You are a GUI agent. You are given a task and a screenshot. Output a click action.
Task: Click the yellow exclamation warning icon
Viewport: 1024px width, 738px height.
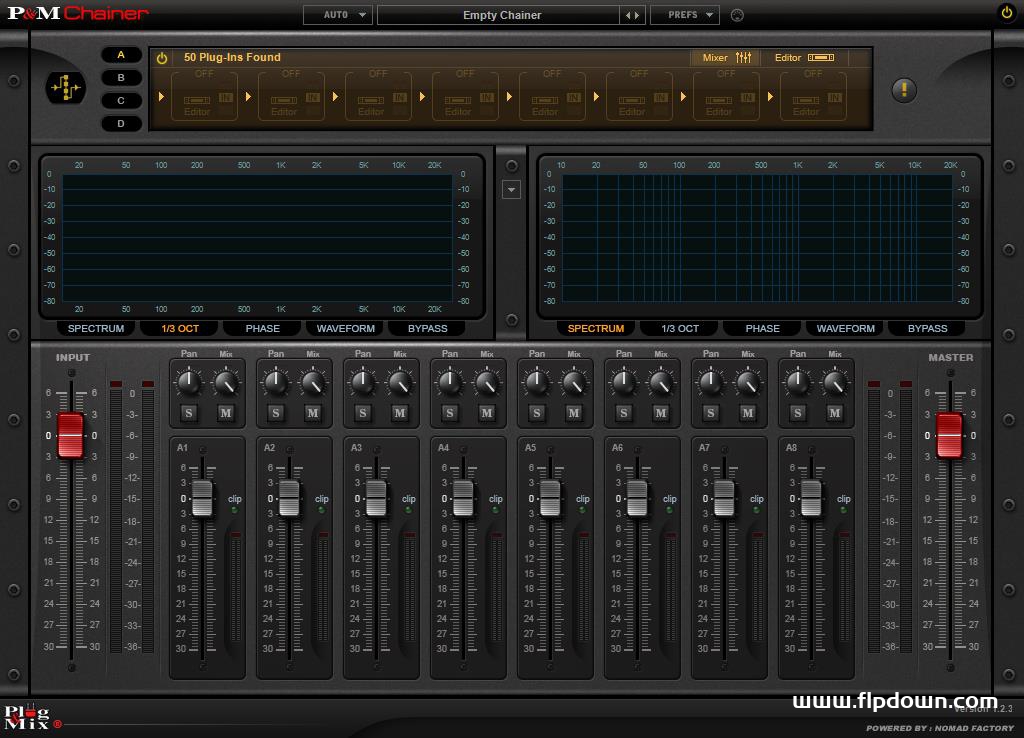tap(903, 90)
